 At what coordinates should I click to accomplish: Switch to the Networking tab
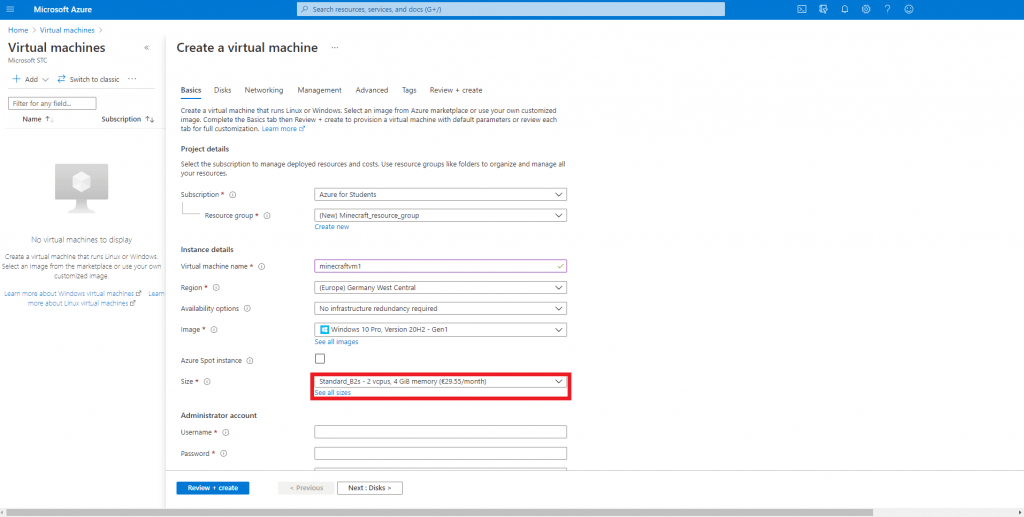tap(264, 90)
